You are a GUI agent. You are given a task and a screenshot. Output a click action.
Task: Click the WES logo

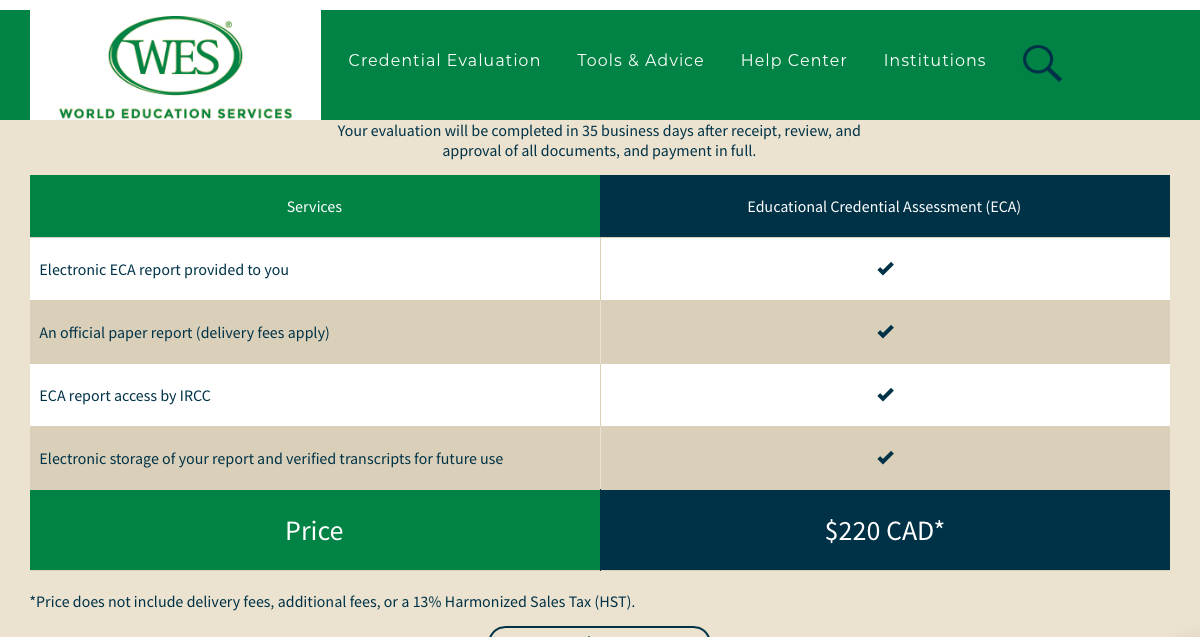coord(175,66)
